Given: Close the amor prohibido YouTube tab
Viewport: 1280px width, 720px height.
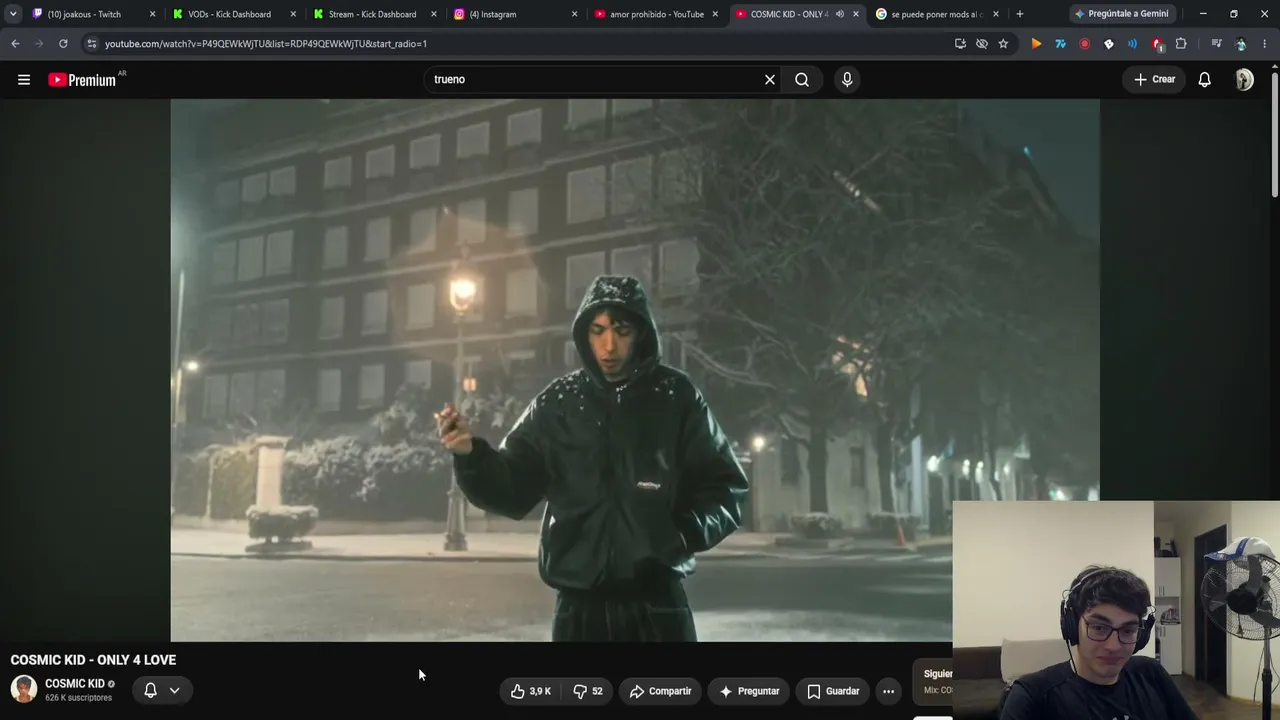Looking at the screenshot, I should (715, 14).
